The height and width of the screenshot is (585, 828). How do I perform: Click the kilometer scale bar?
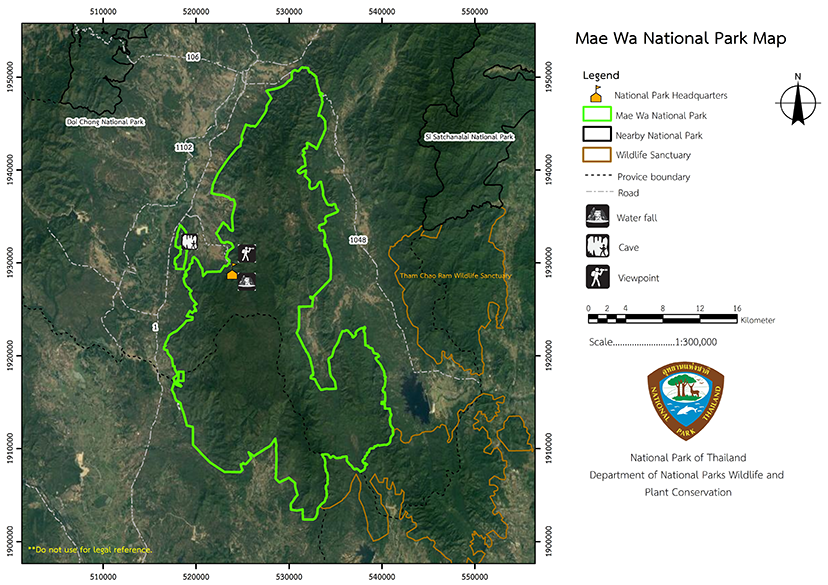662,318
